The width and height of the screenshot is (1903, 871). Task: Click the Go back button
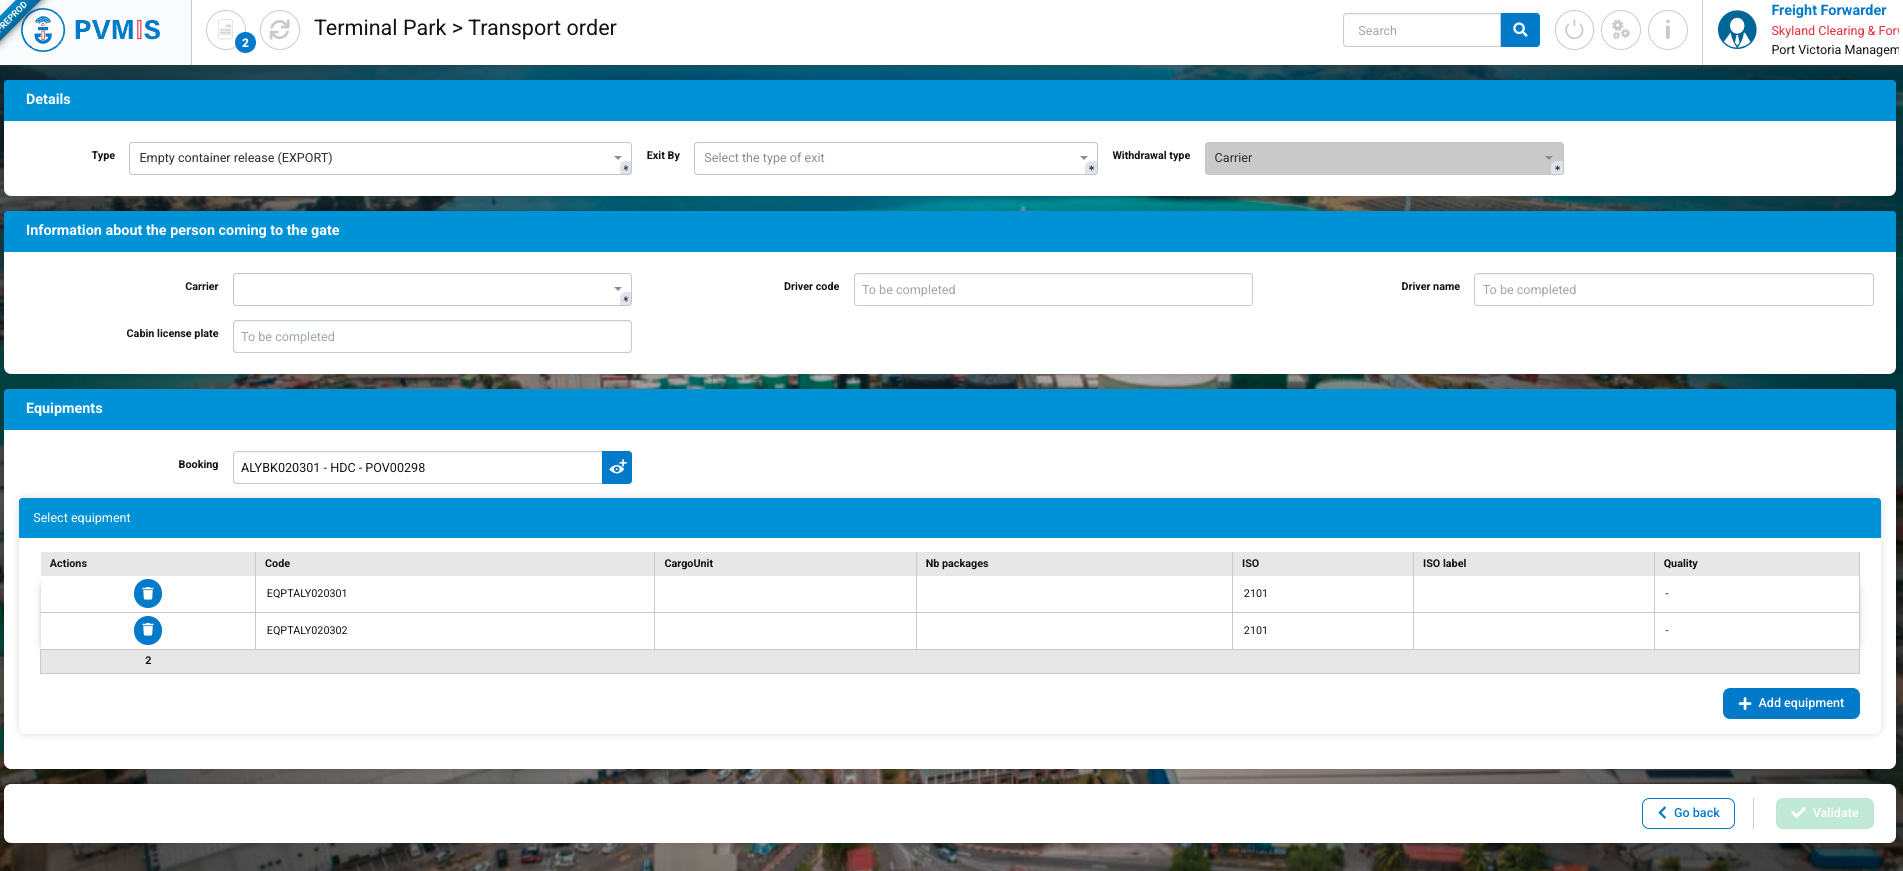tap(1688, 813)
